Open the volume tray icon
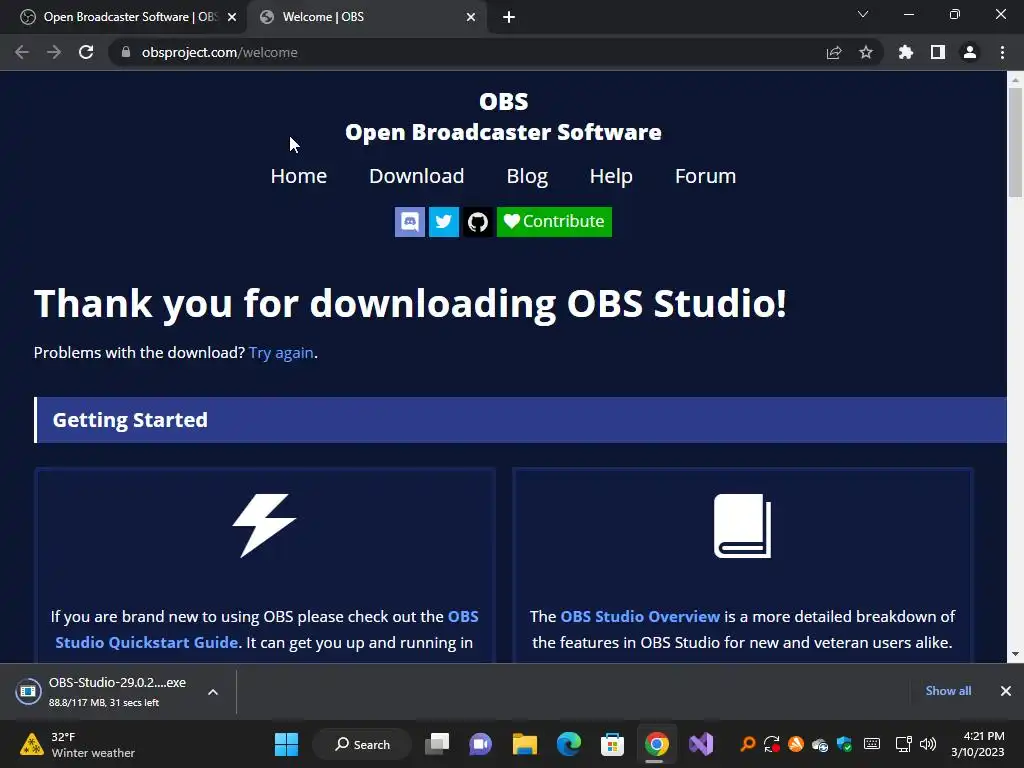 click(x=927, y=744)
